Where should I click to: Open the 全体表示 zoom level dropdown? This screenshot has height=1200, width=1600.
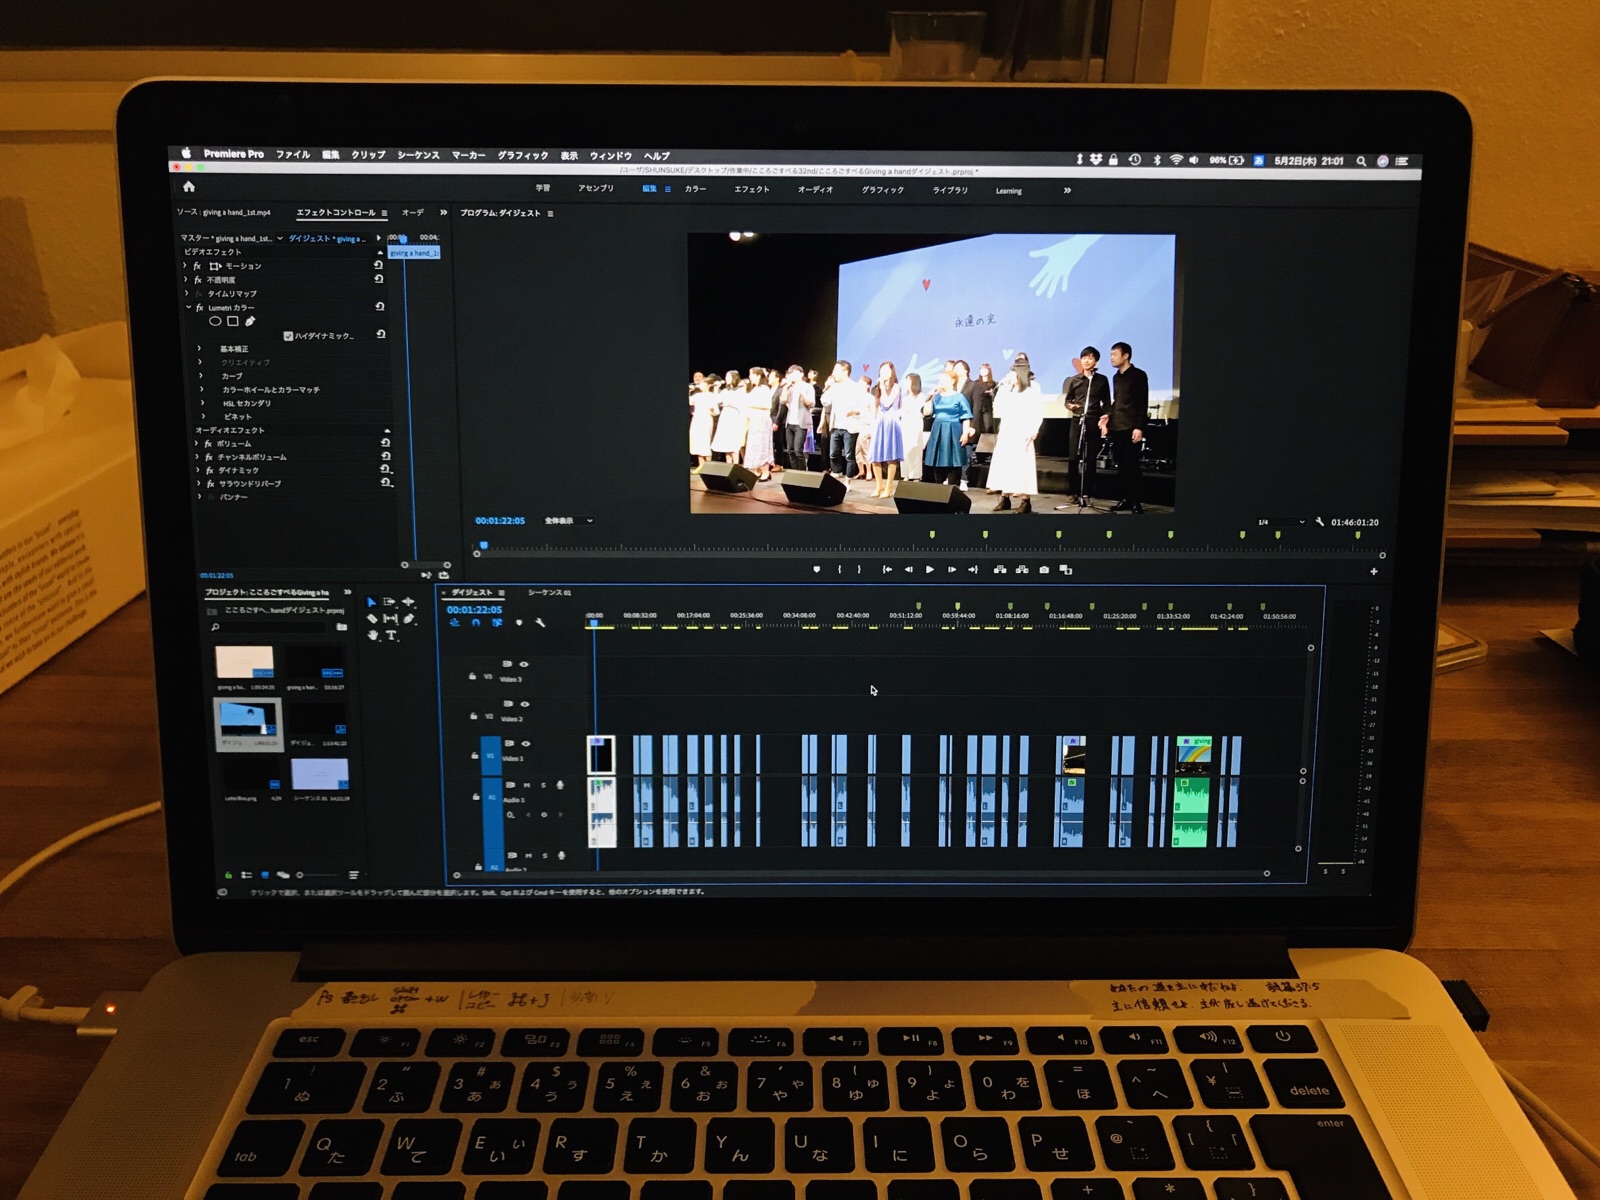pyautogui.click(x=568, y=521)
